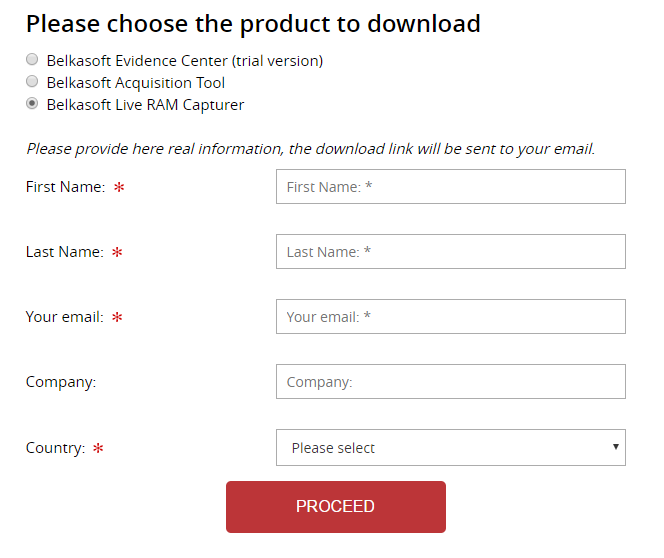The width and height of the screenshot is (664, 558).
Task: Choose the Belkasoft Acquisition Tool radio button
Action: coord(33,82)
